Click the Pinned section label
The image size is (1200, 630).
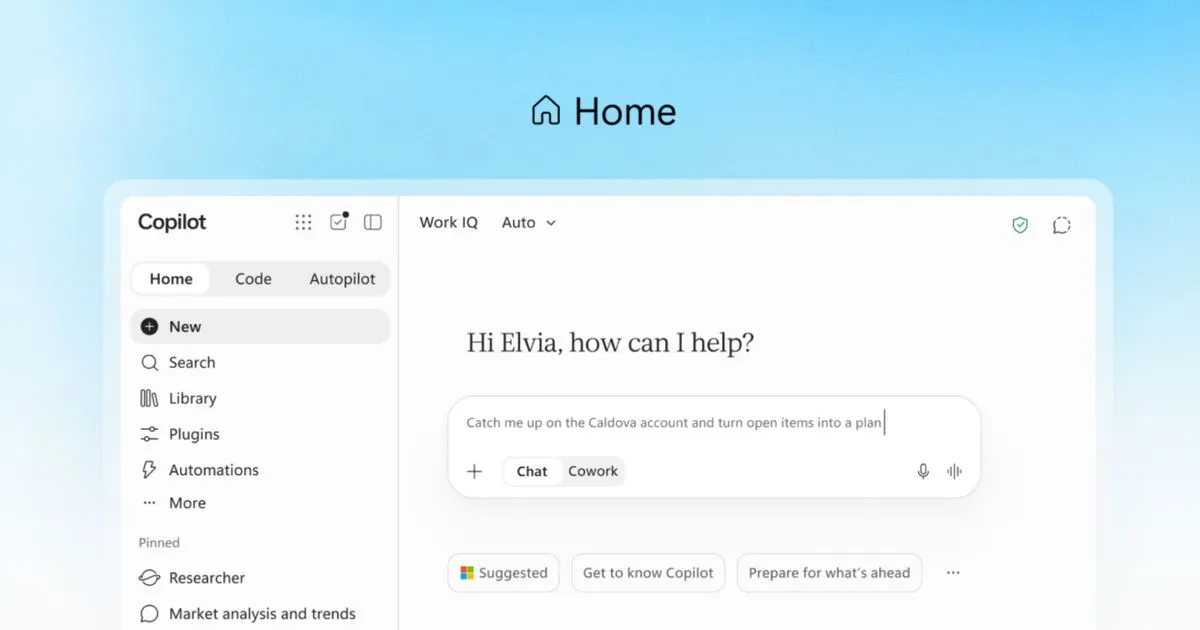point(159,543)
